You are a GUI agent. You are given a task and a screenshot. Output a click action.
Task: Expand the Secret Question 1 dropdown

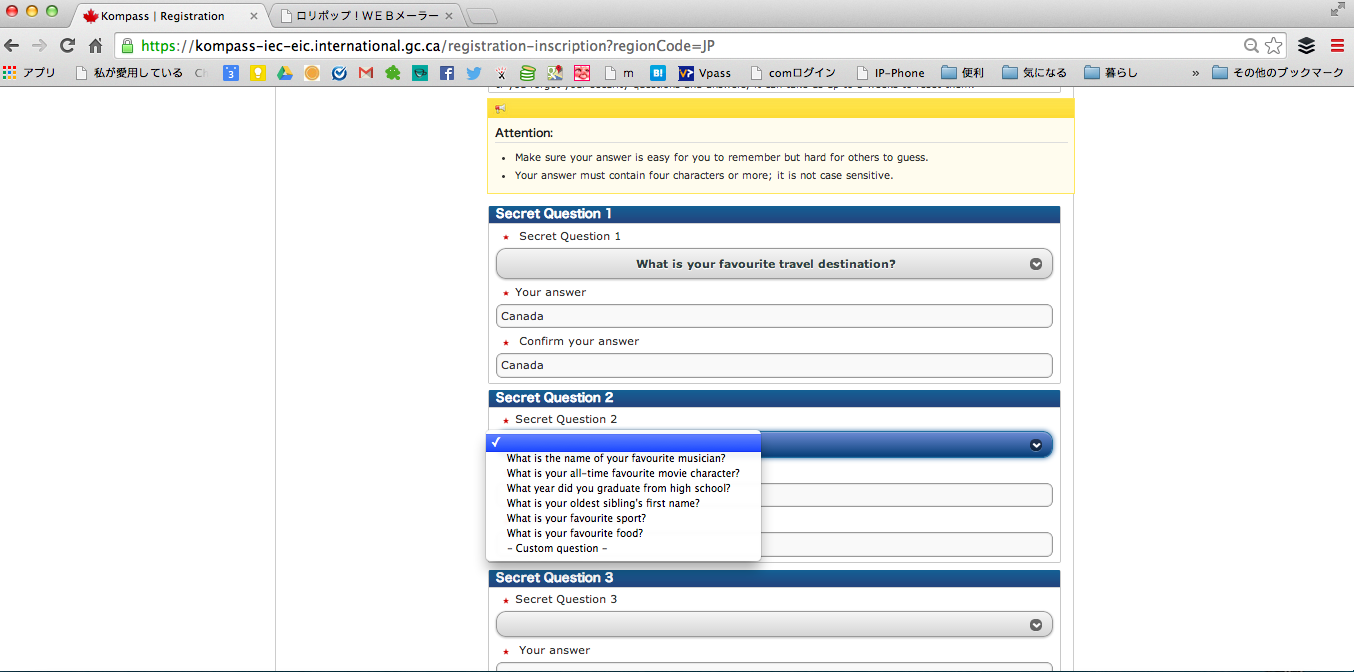tap(774, 264)
